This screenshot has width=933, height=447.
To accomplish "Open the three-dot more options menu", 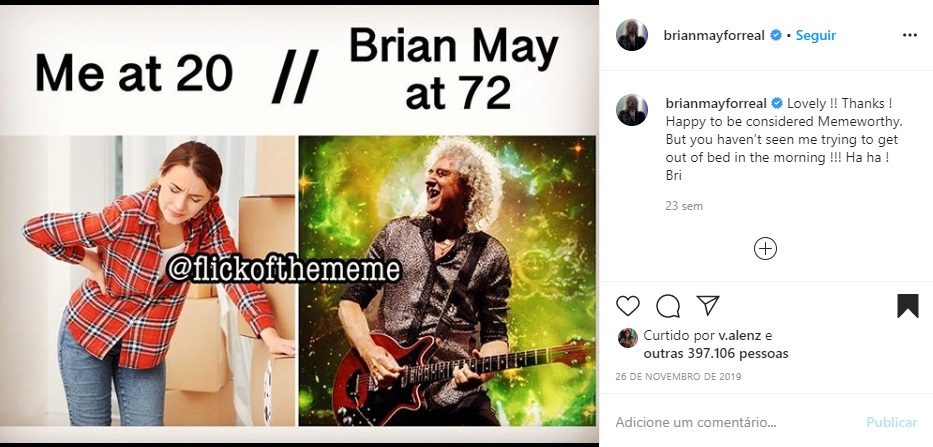I will click(910, 35).
